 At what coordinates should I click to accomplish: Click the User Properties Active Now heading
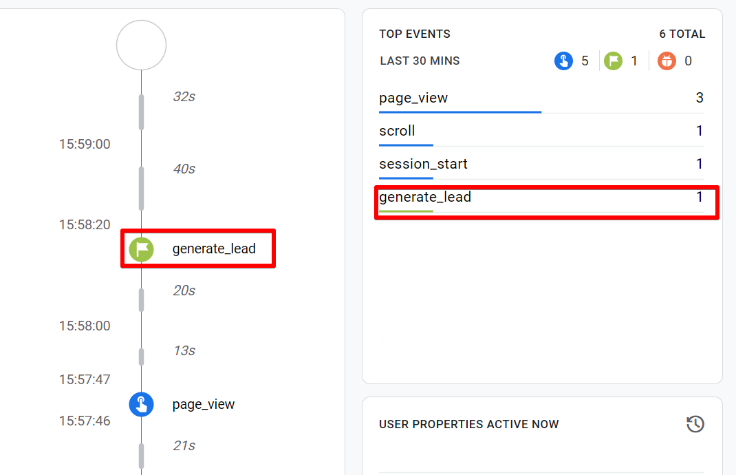469,424
